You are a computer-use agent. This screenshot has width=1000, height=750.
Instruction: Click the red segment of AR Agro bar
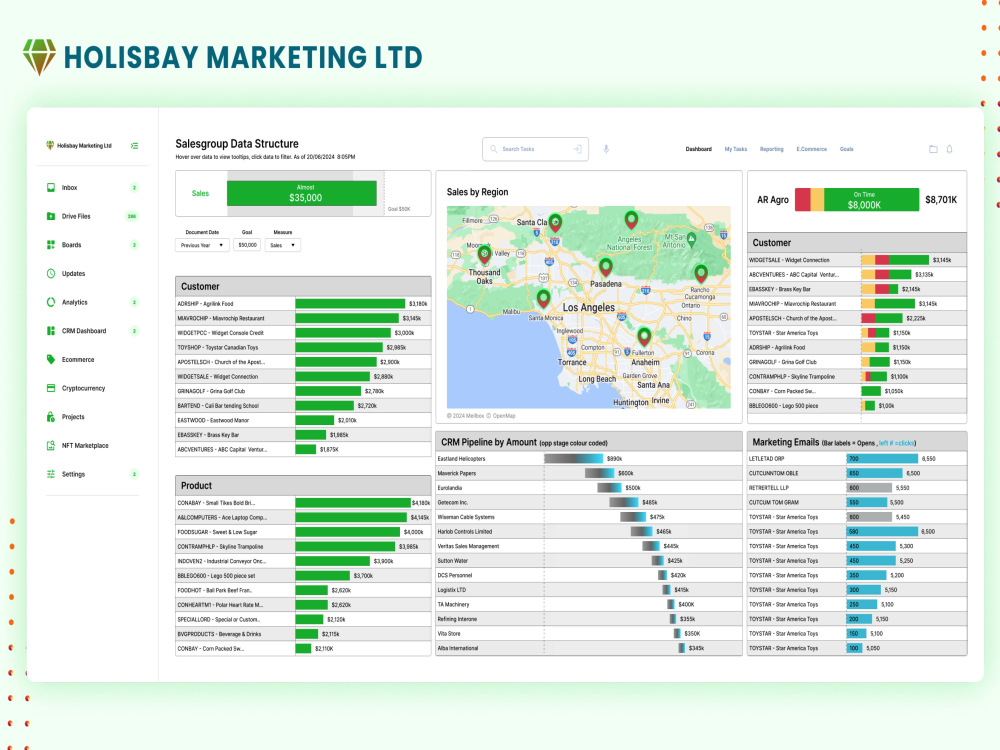coord(802,200)
